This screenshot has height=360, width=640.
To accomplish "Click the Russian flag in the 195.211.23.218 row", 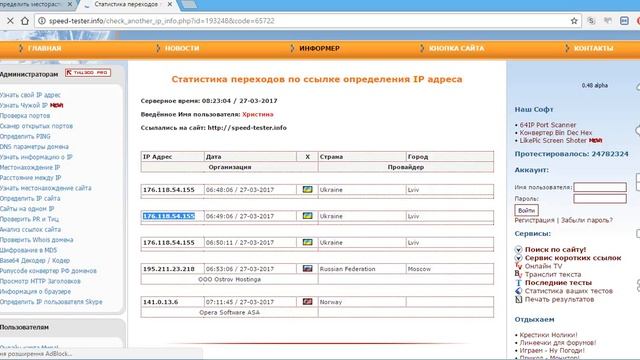I will coord(307,269).
